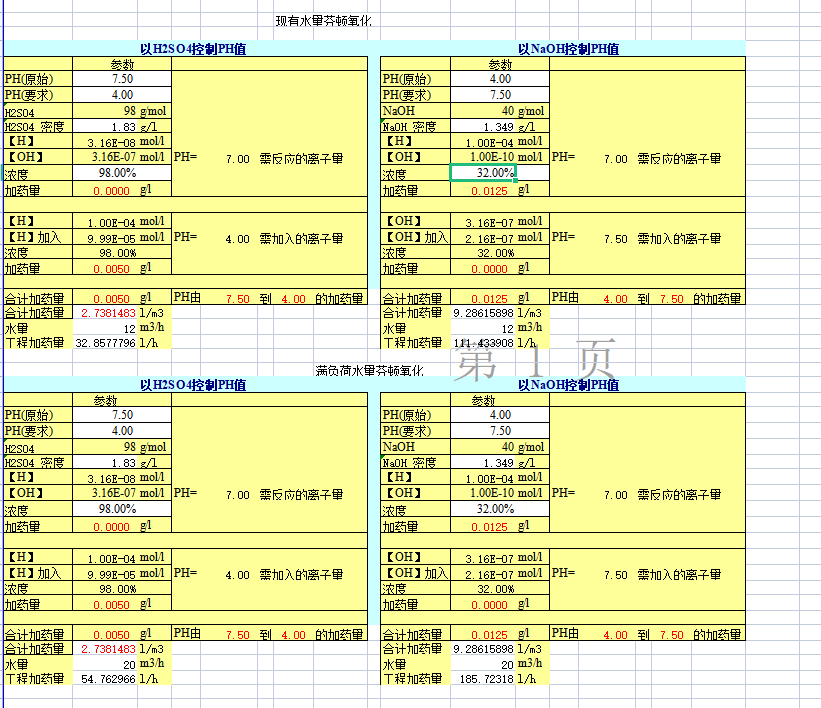Select PH(原始) 4.00 in 现有水量 NaOH table
The height and width of the screenshot is (708, 821).
coord(500,79)
